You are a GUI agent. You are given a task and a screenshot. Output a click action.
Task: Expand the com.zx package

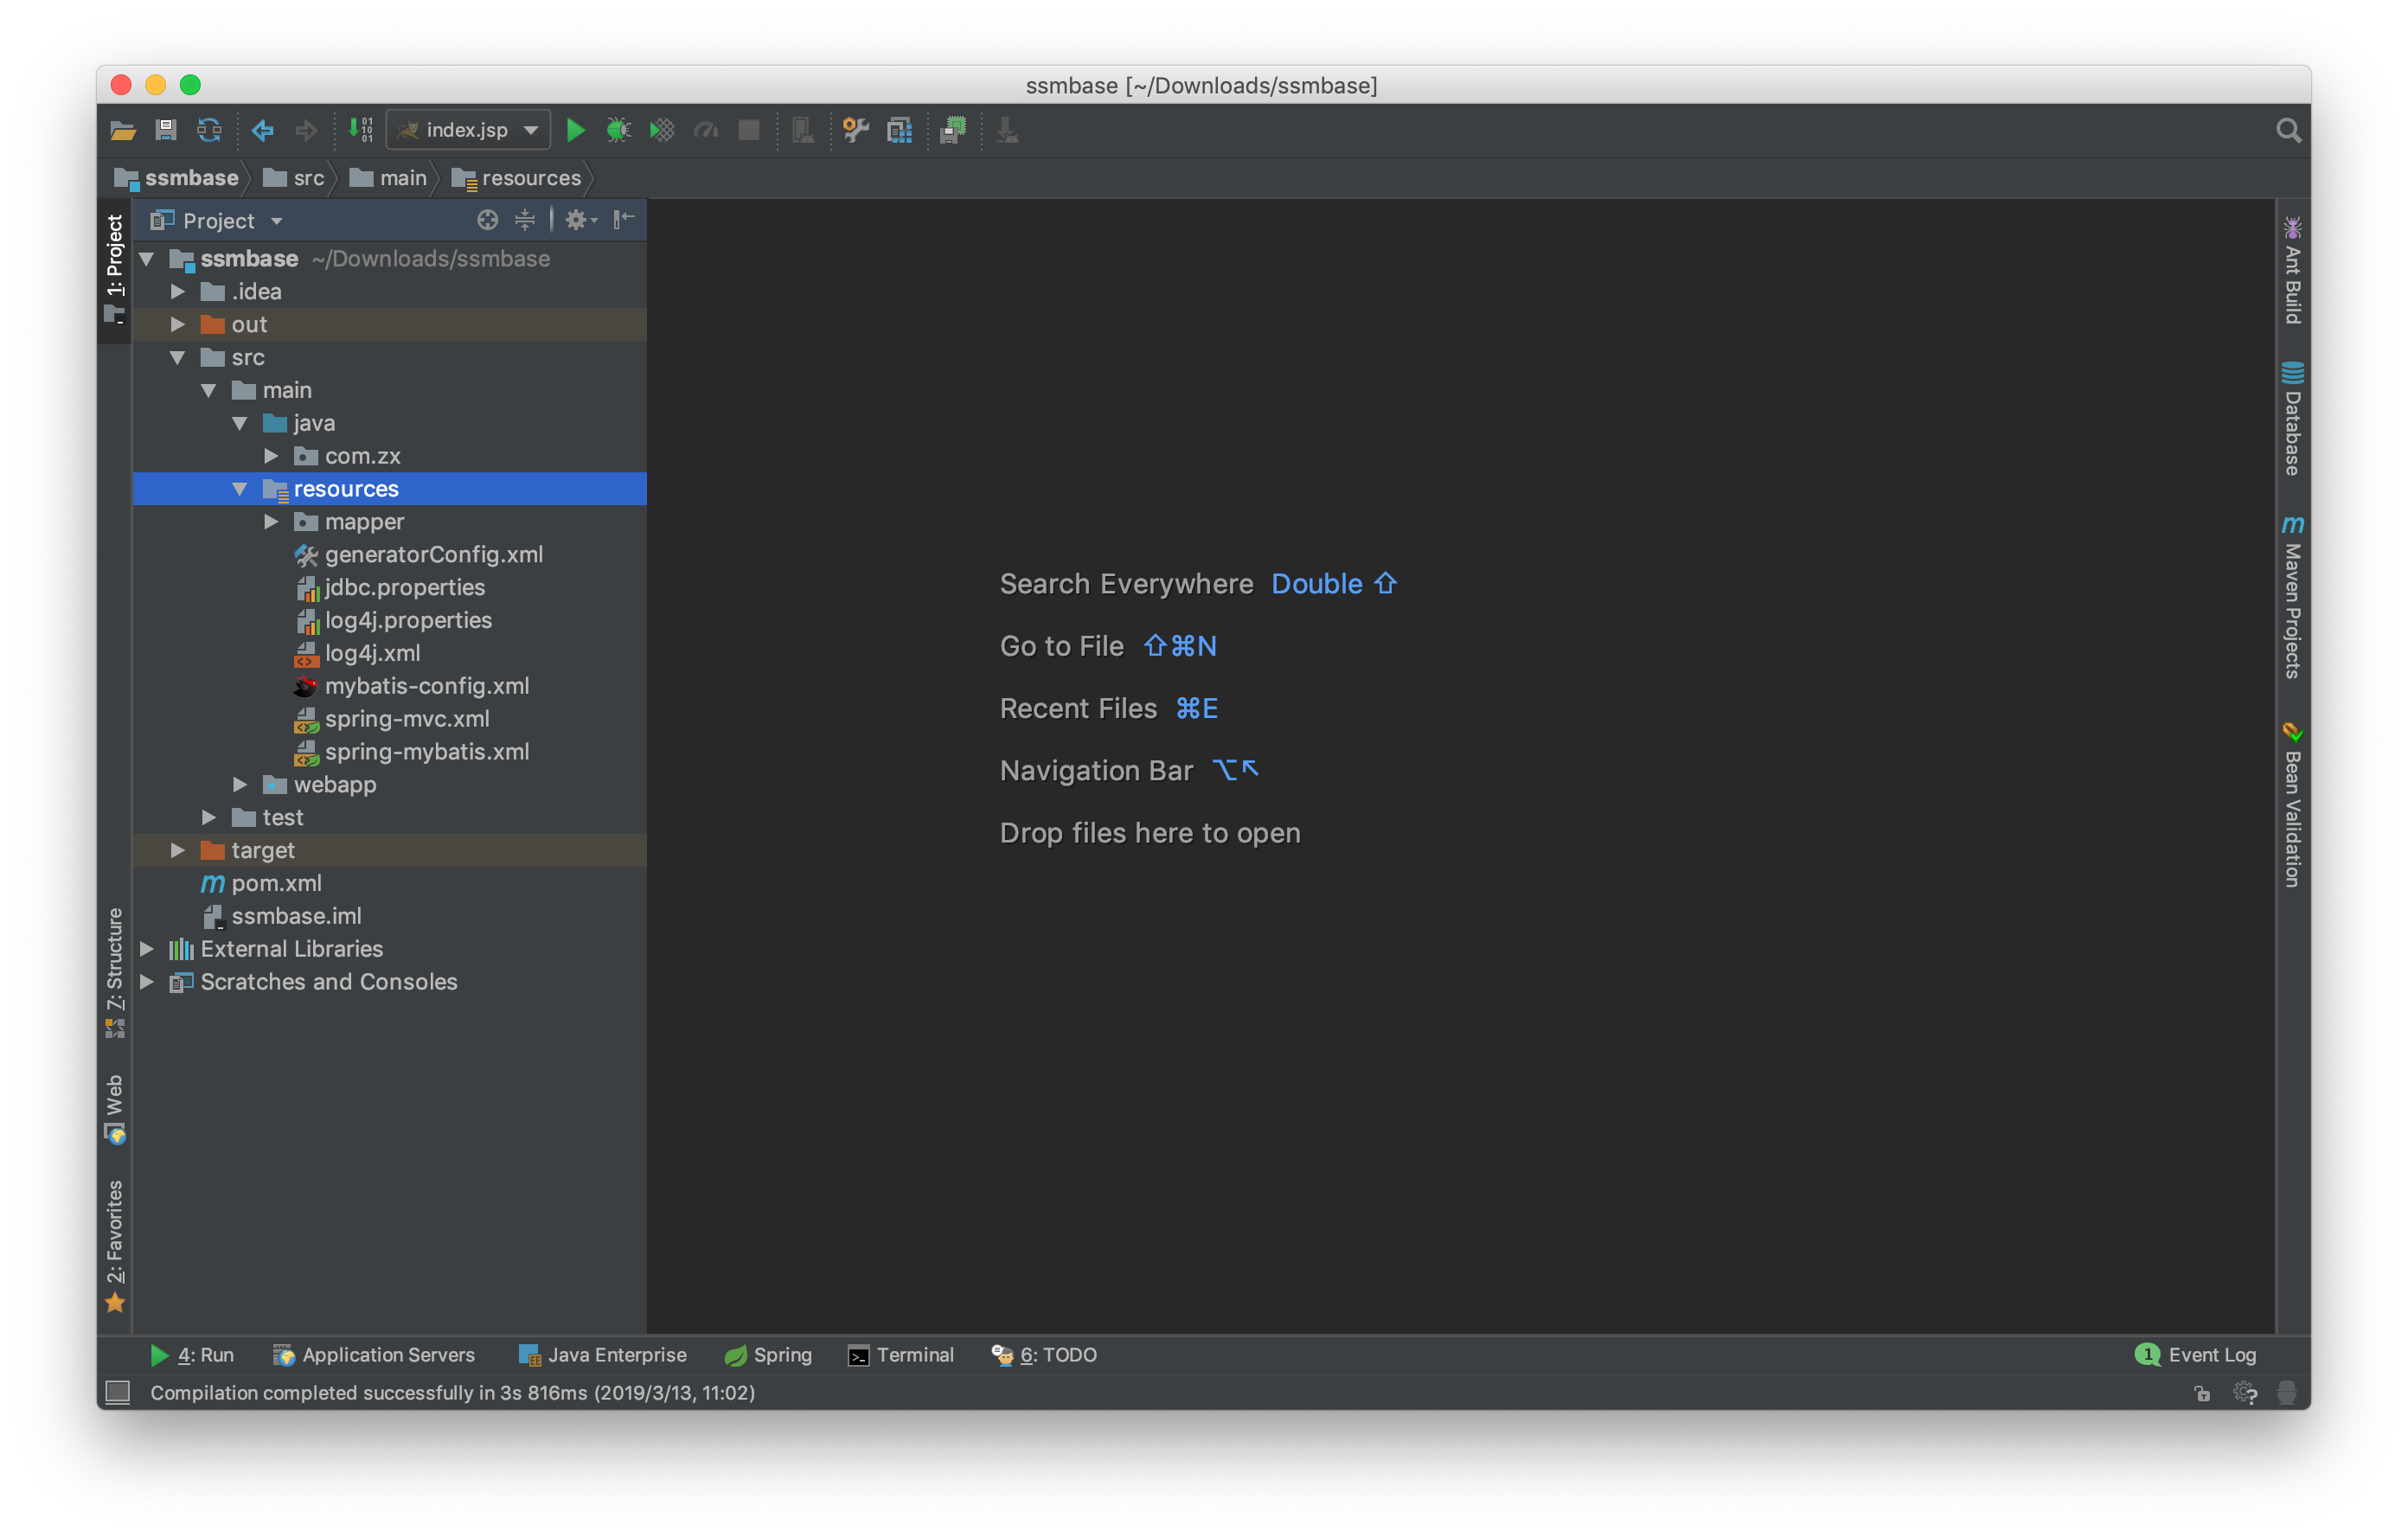click(x=271, y=456)
